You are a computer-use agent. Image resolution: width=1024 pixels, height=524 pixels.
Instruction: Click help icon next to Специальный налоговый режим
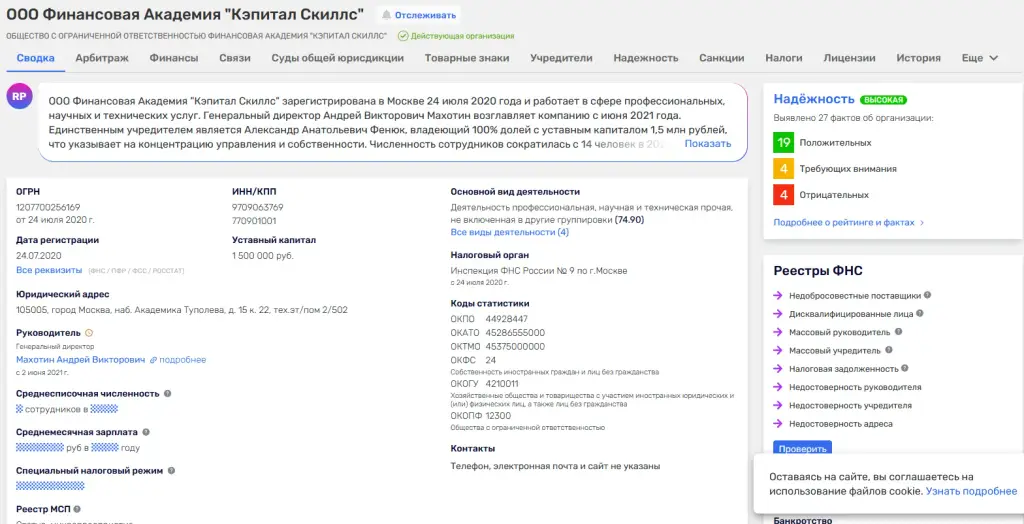(171, 470)
